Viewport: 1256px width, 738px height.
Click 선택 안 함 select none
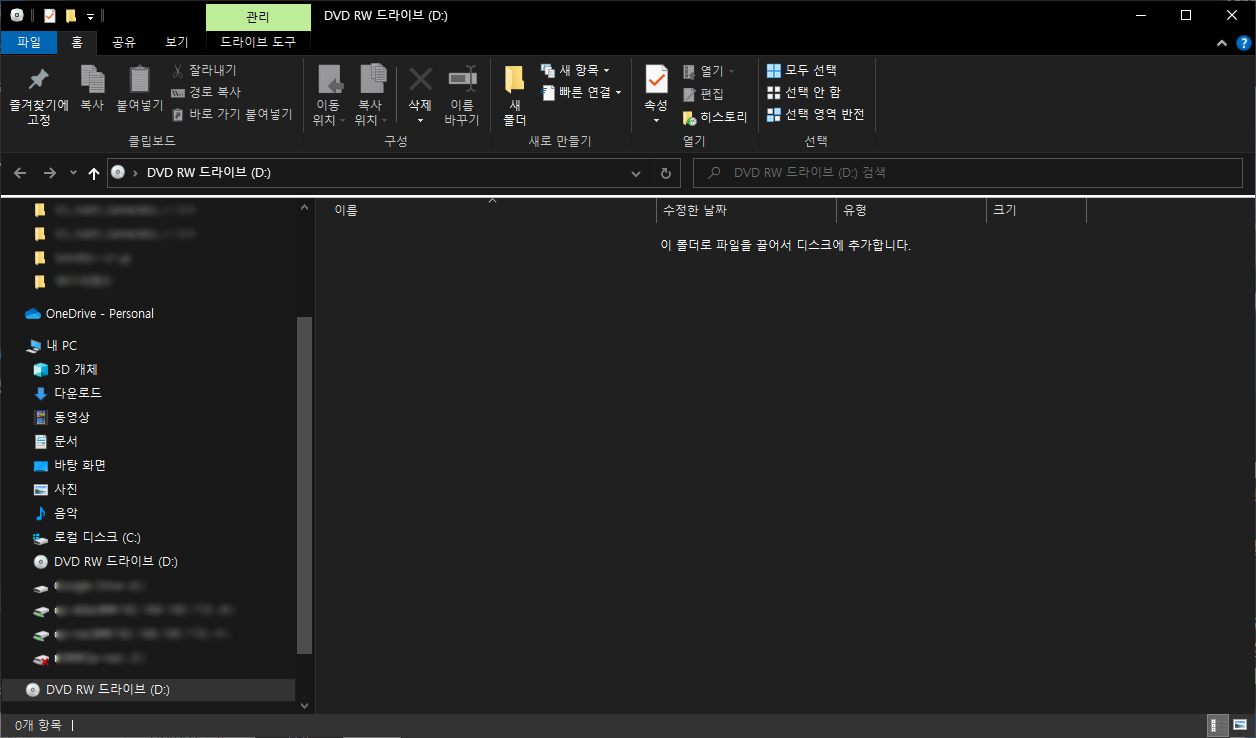804,92
